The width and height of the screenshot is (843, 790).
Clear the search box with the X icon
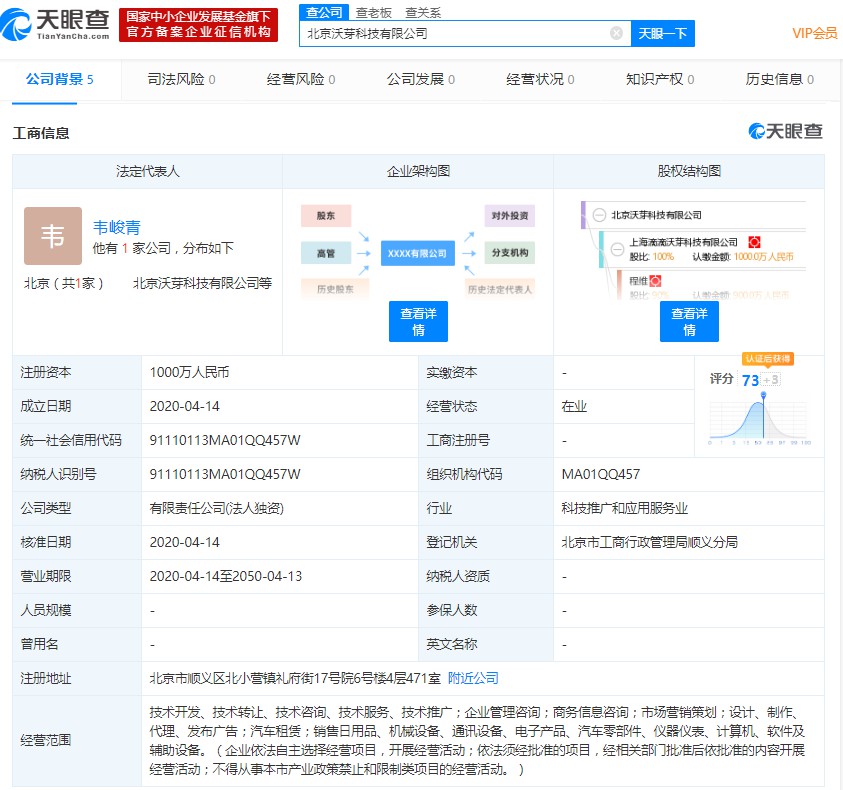click(616, 33)
